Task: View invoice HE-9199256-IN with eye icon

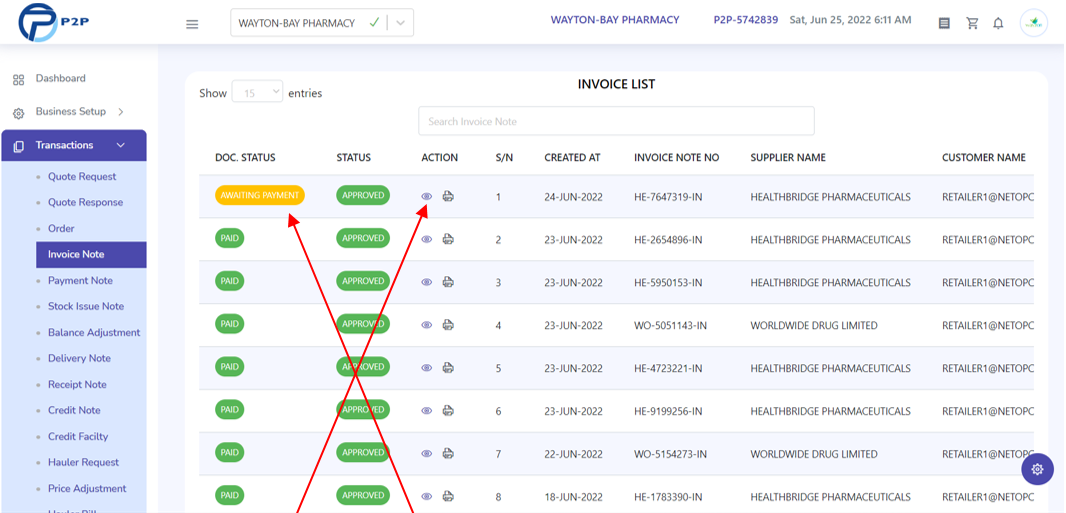Action: (x=426, y=410)
